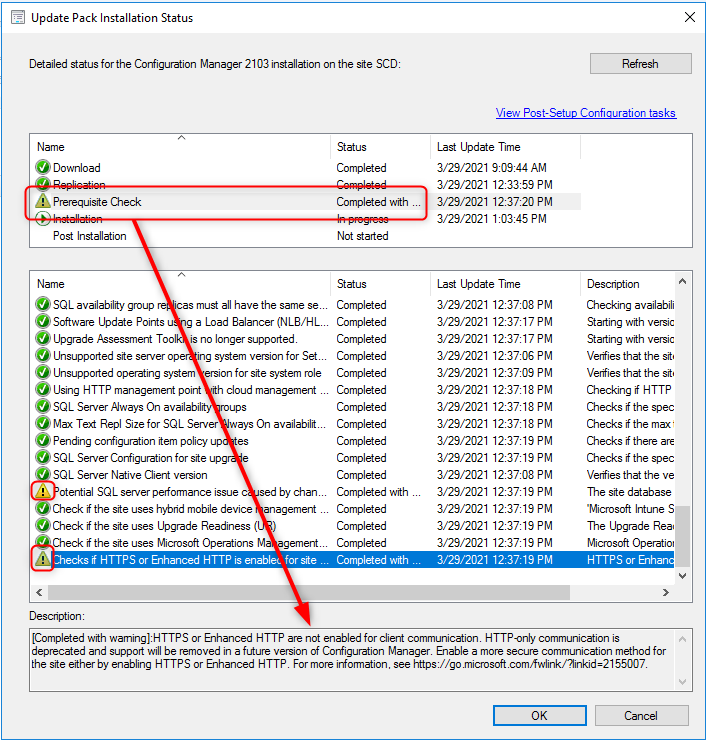This screenshot has height=741, width=706.
Task: Click check icon for Max Text Repl Size row
Action: 43,423
